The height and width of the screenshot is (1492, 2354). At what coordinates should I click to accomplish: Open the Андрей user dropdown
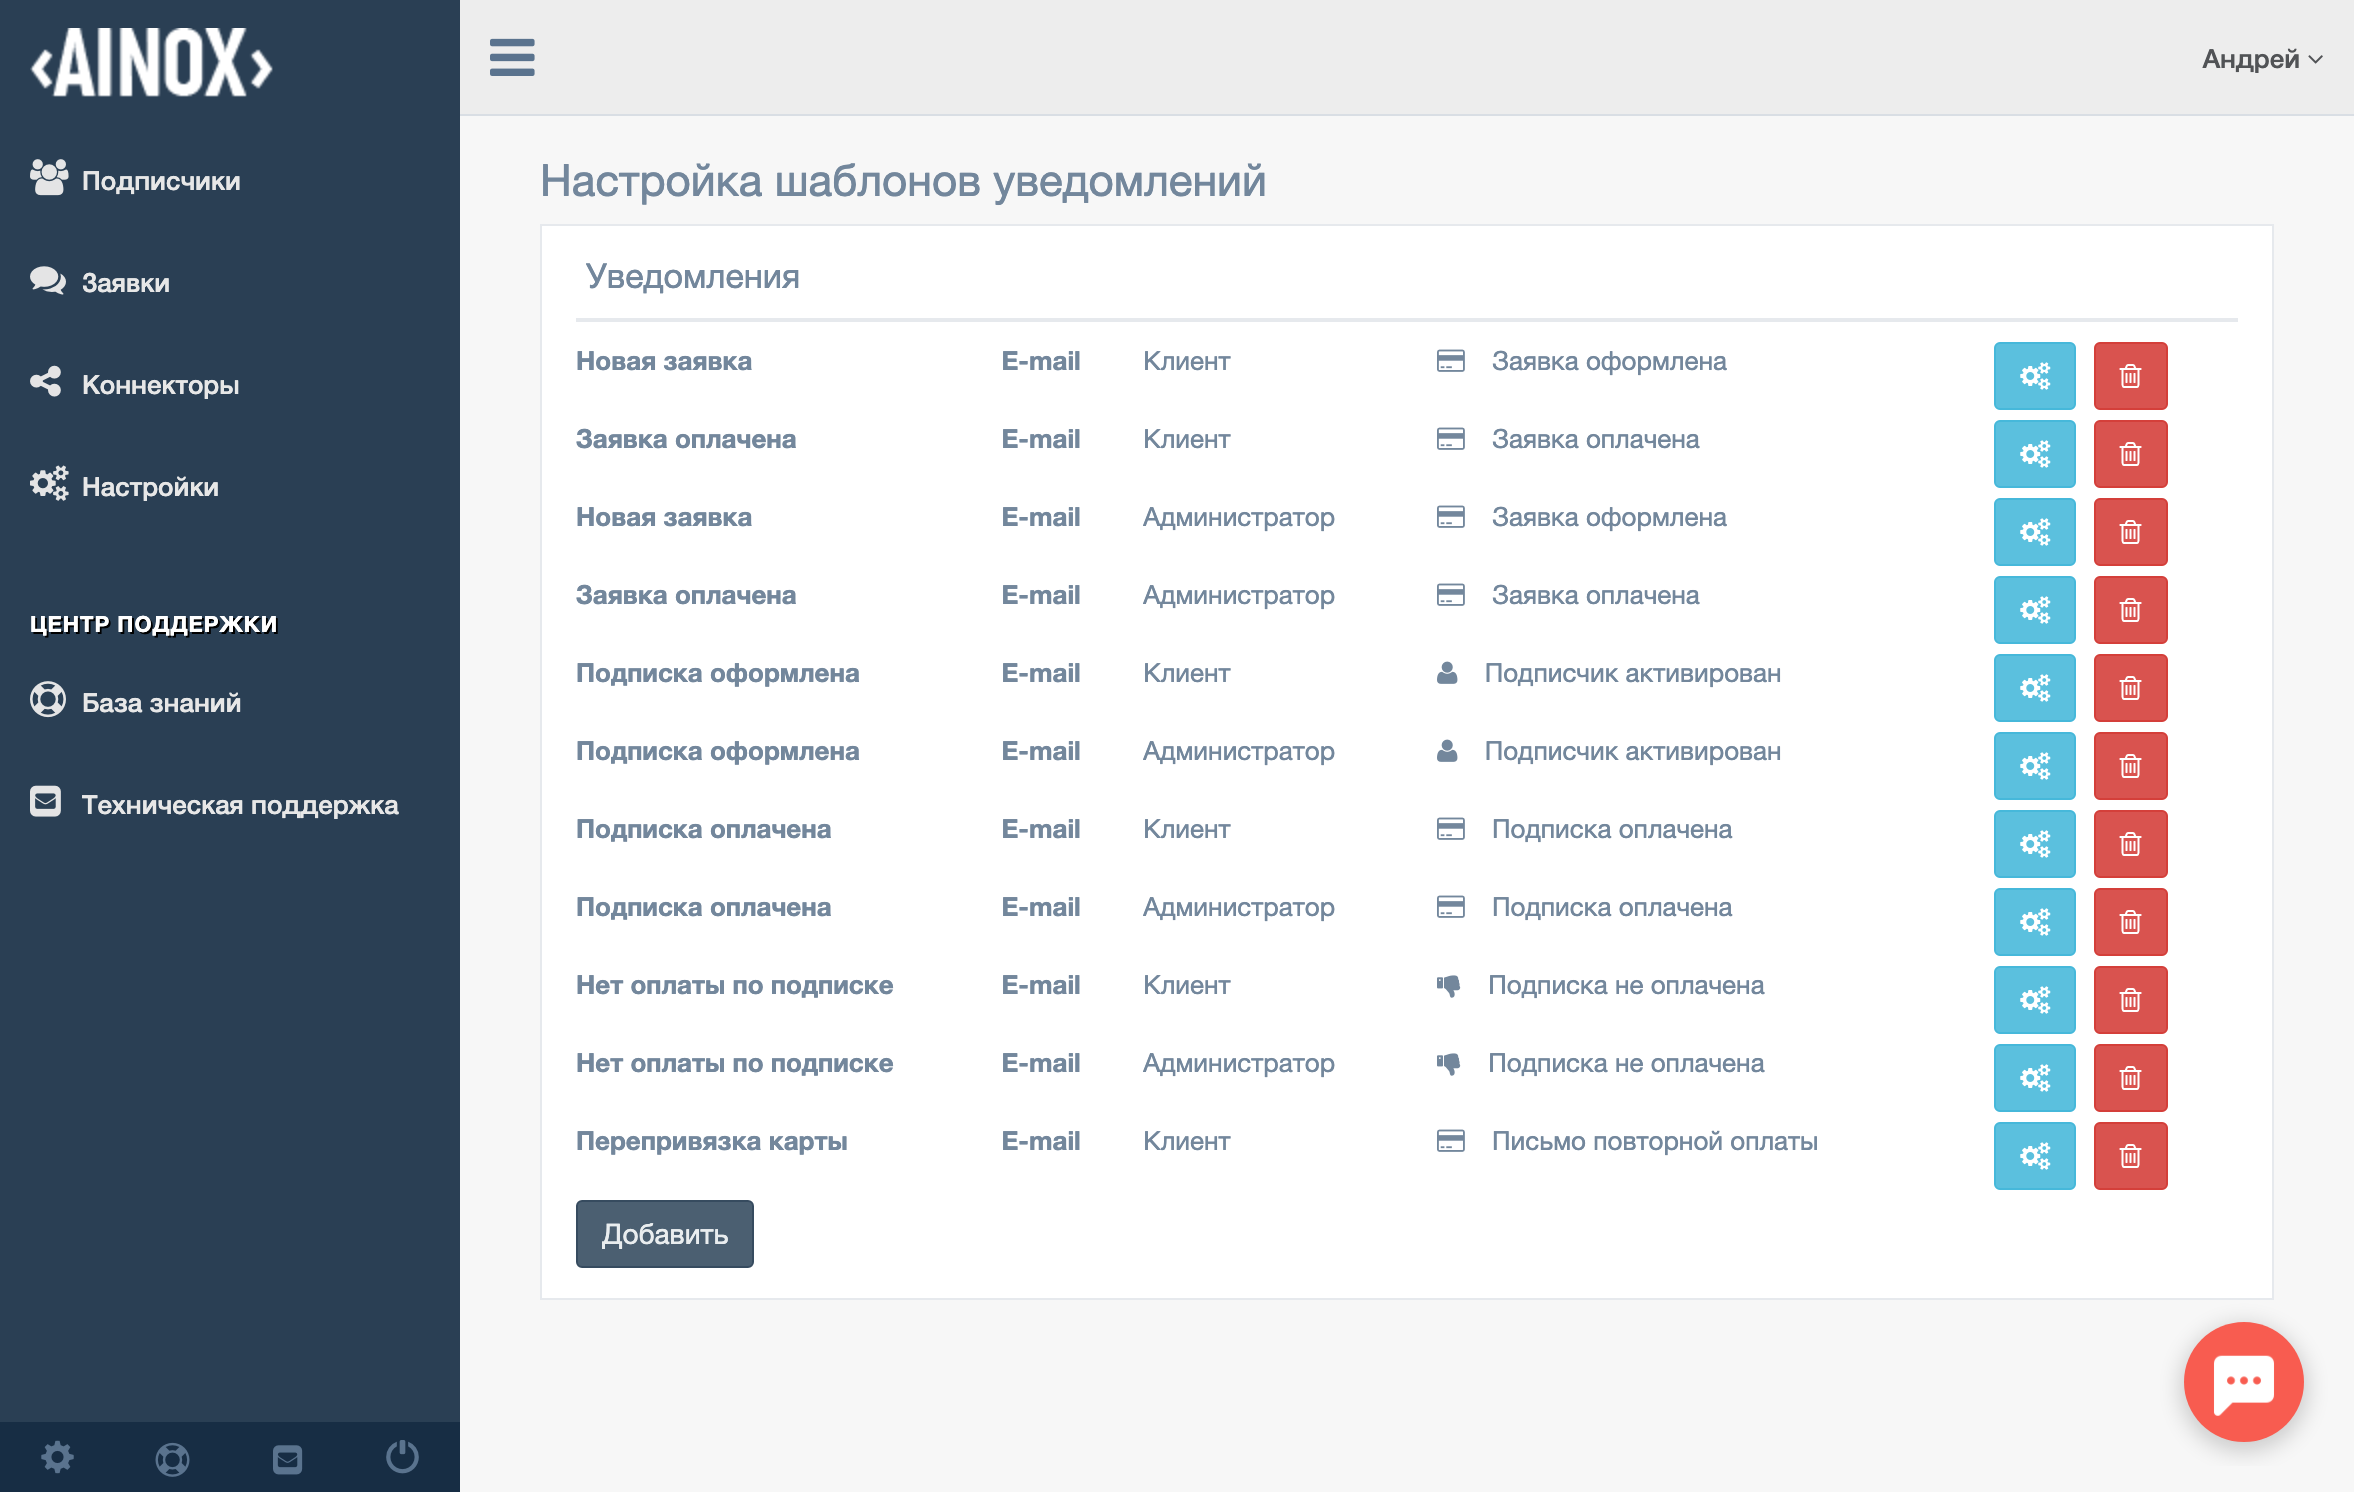(2262, 59)
